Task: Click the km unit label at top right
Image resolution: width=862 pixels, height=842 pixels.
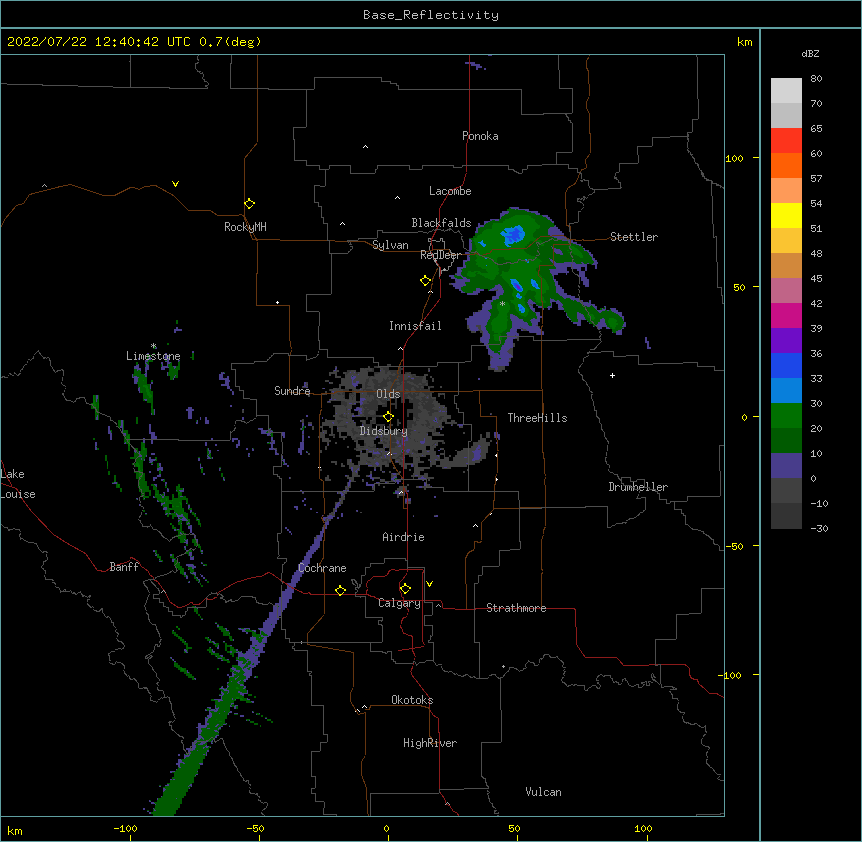Action: click(x=744, y=42)
